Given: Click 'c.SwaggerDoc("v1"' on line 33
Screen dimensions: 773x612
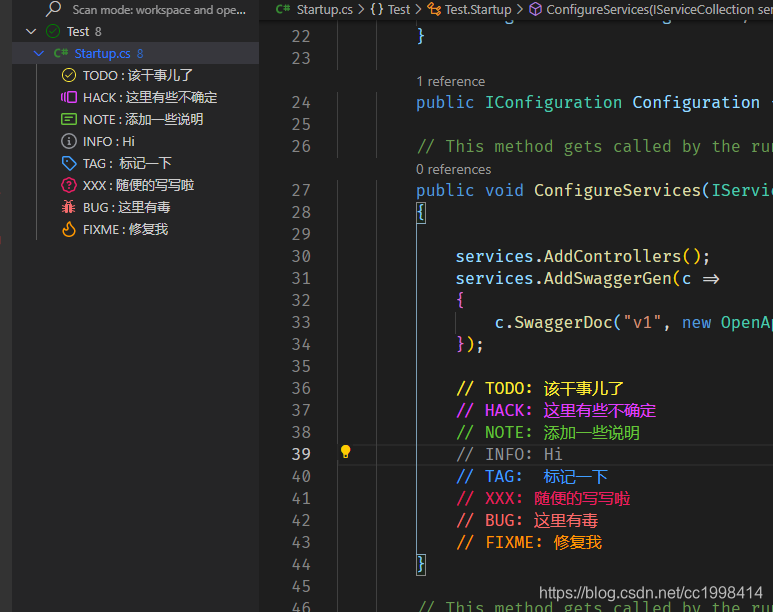Looking at the screenshot, I should pos(577,323).
